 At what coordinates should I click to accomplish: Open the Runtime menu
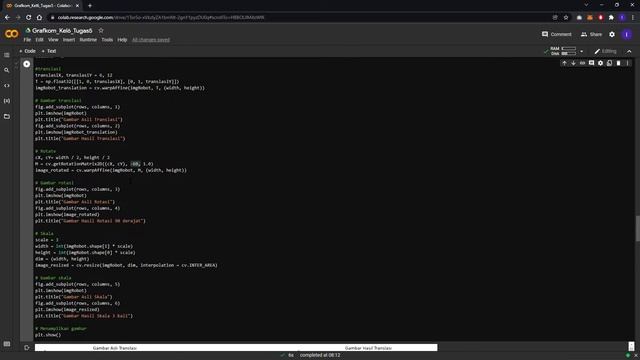click(x=88, y=40)
